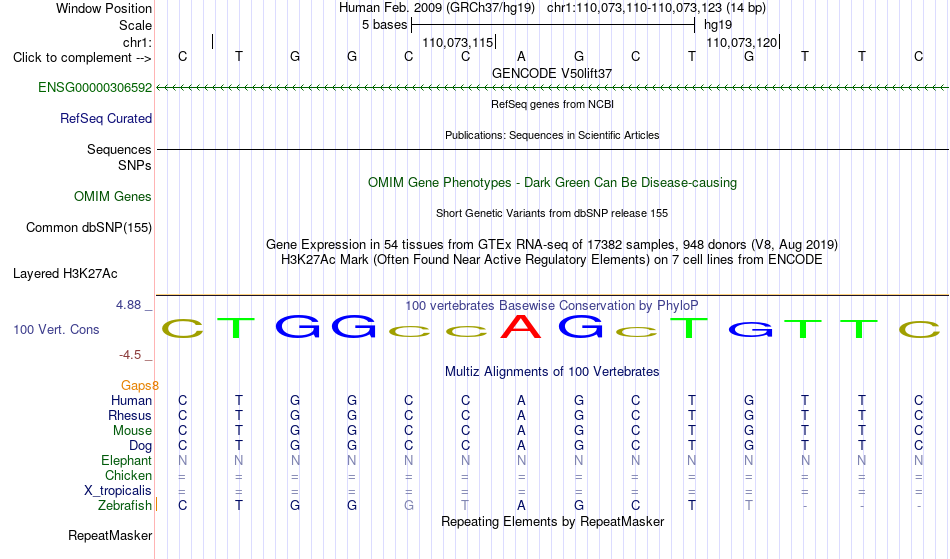Click the Mouse species row label

coord(132,431)
